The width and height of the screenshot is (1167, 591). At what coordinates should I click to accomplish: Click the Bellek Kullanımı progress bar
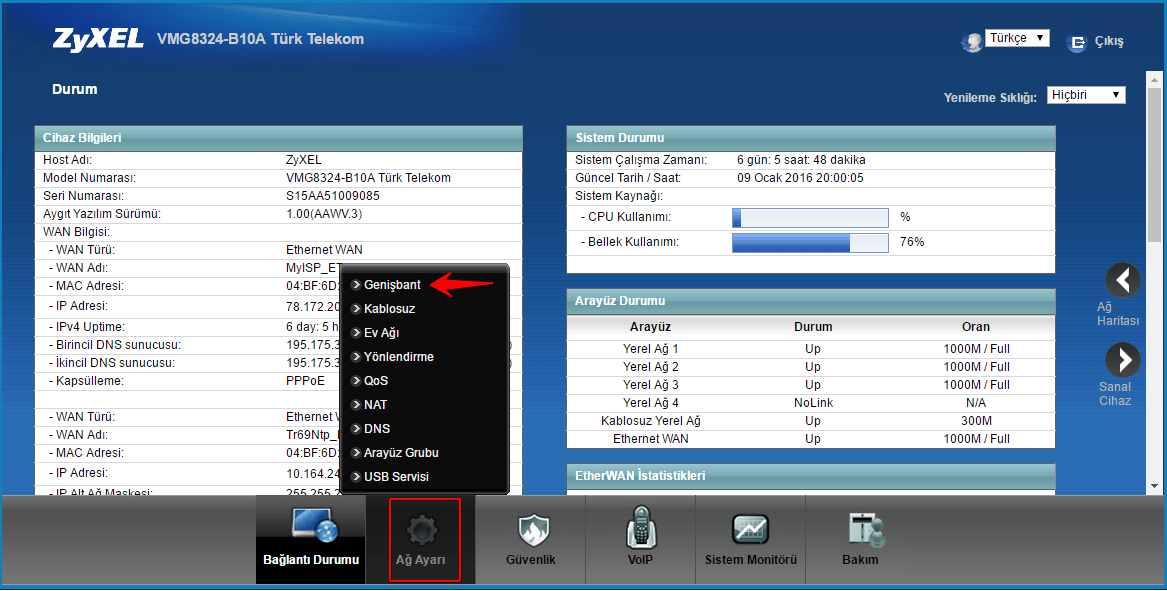(810, 242)
